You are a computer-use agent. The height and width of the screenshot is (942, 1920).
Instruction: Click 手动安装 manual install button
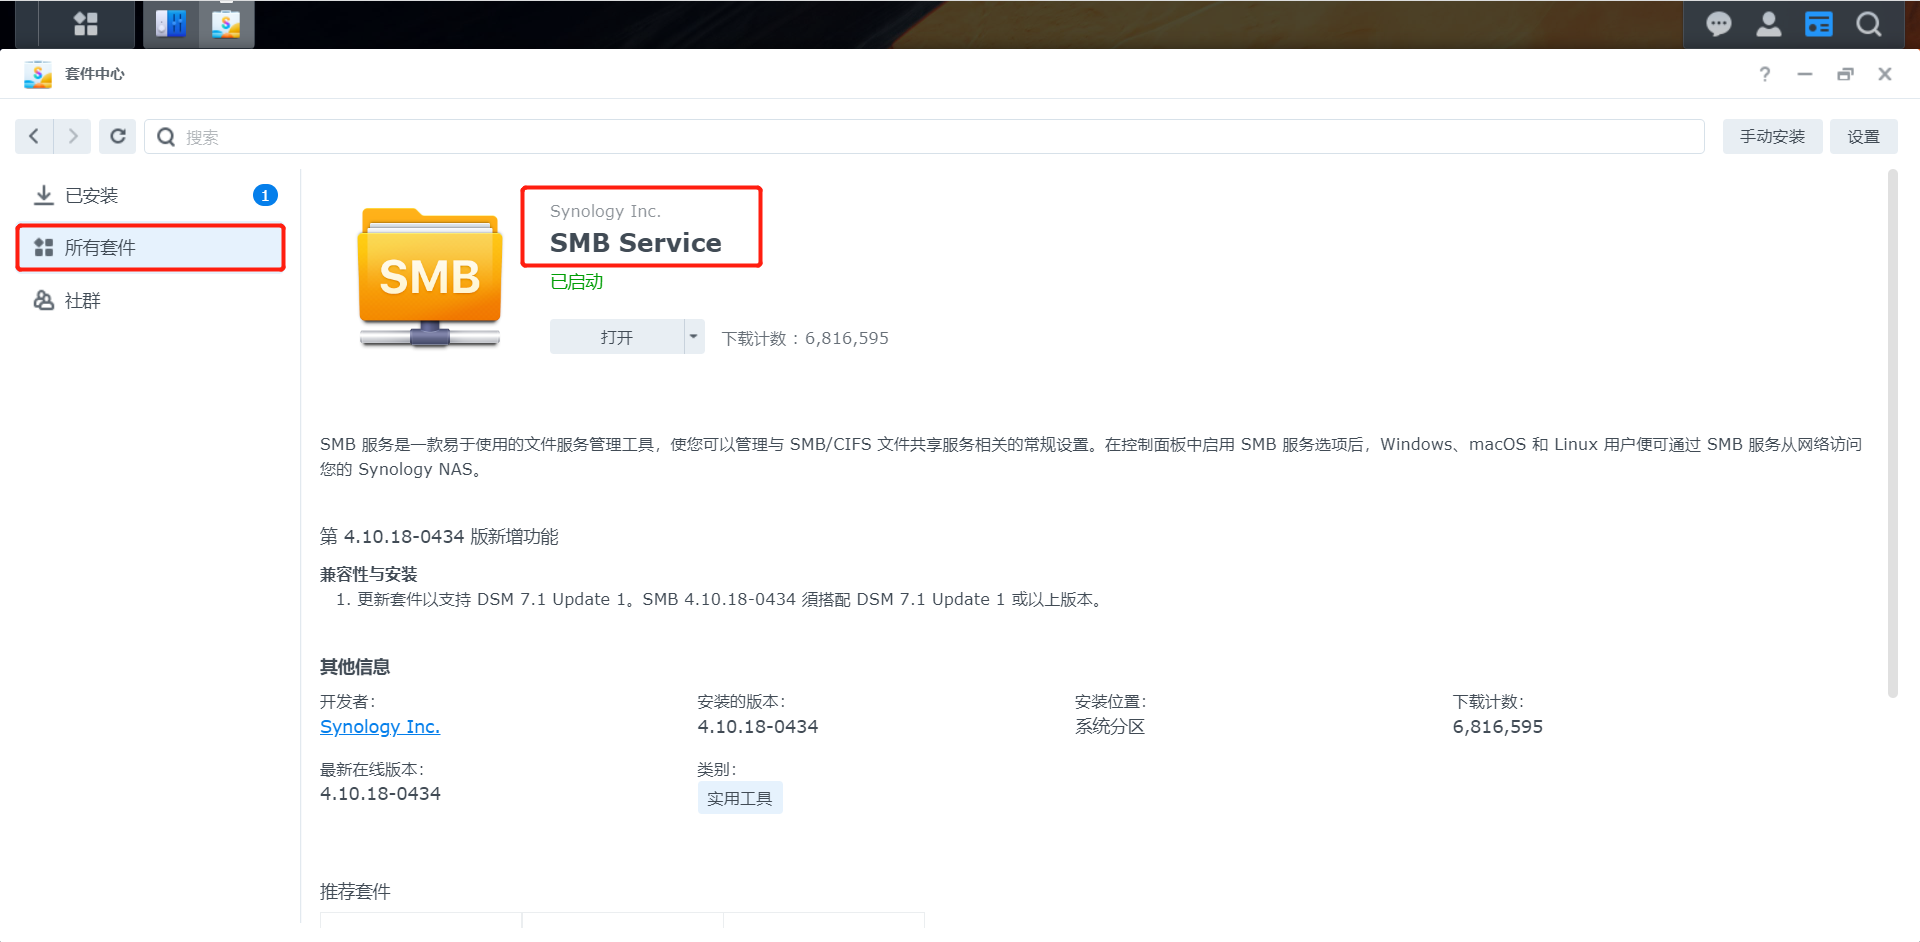[1772, 136]
